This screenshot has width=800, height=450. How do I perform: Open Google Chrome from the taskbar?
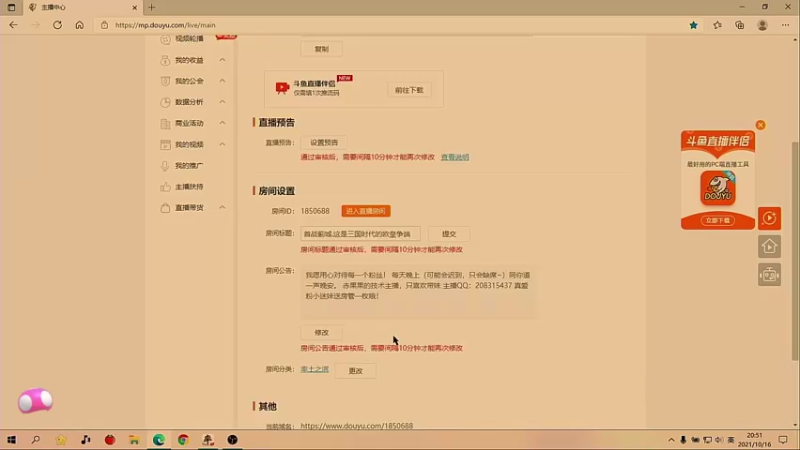pyautogui.click(x=183, y=440)
